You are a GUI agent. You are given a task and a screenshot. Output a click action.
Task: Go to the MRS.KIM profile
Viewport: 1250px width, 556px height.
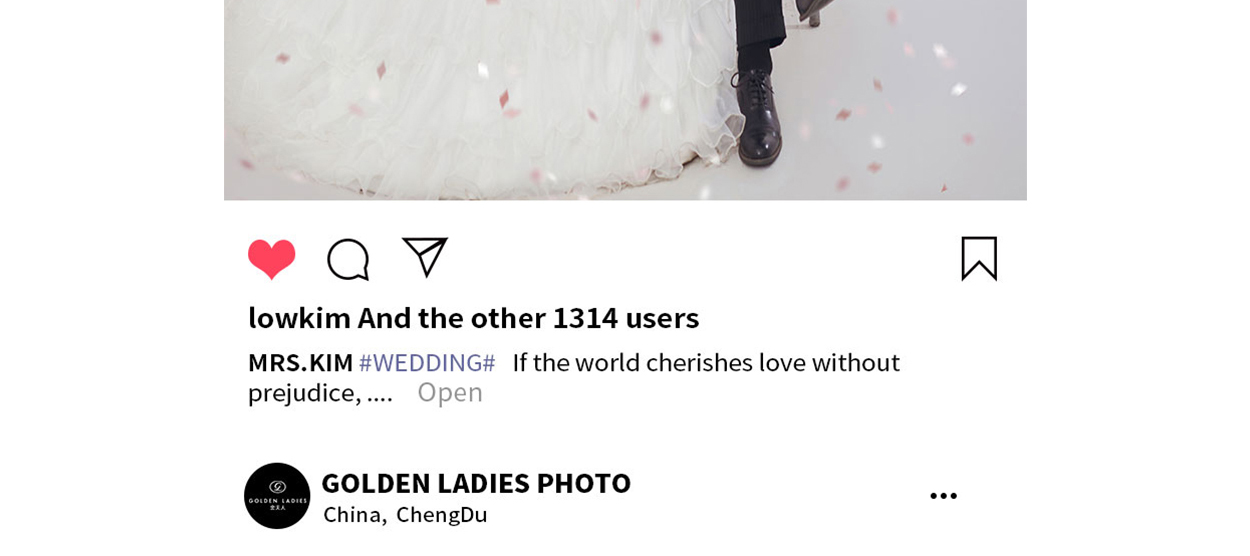[x=301, y=362]
